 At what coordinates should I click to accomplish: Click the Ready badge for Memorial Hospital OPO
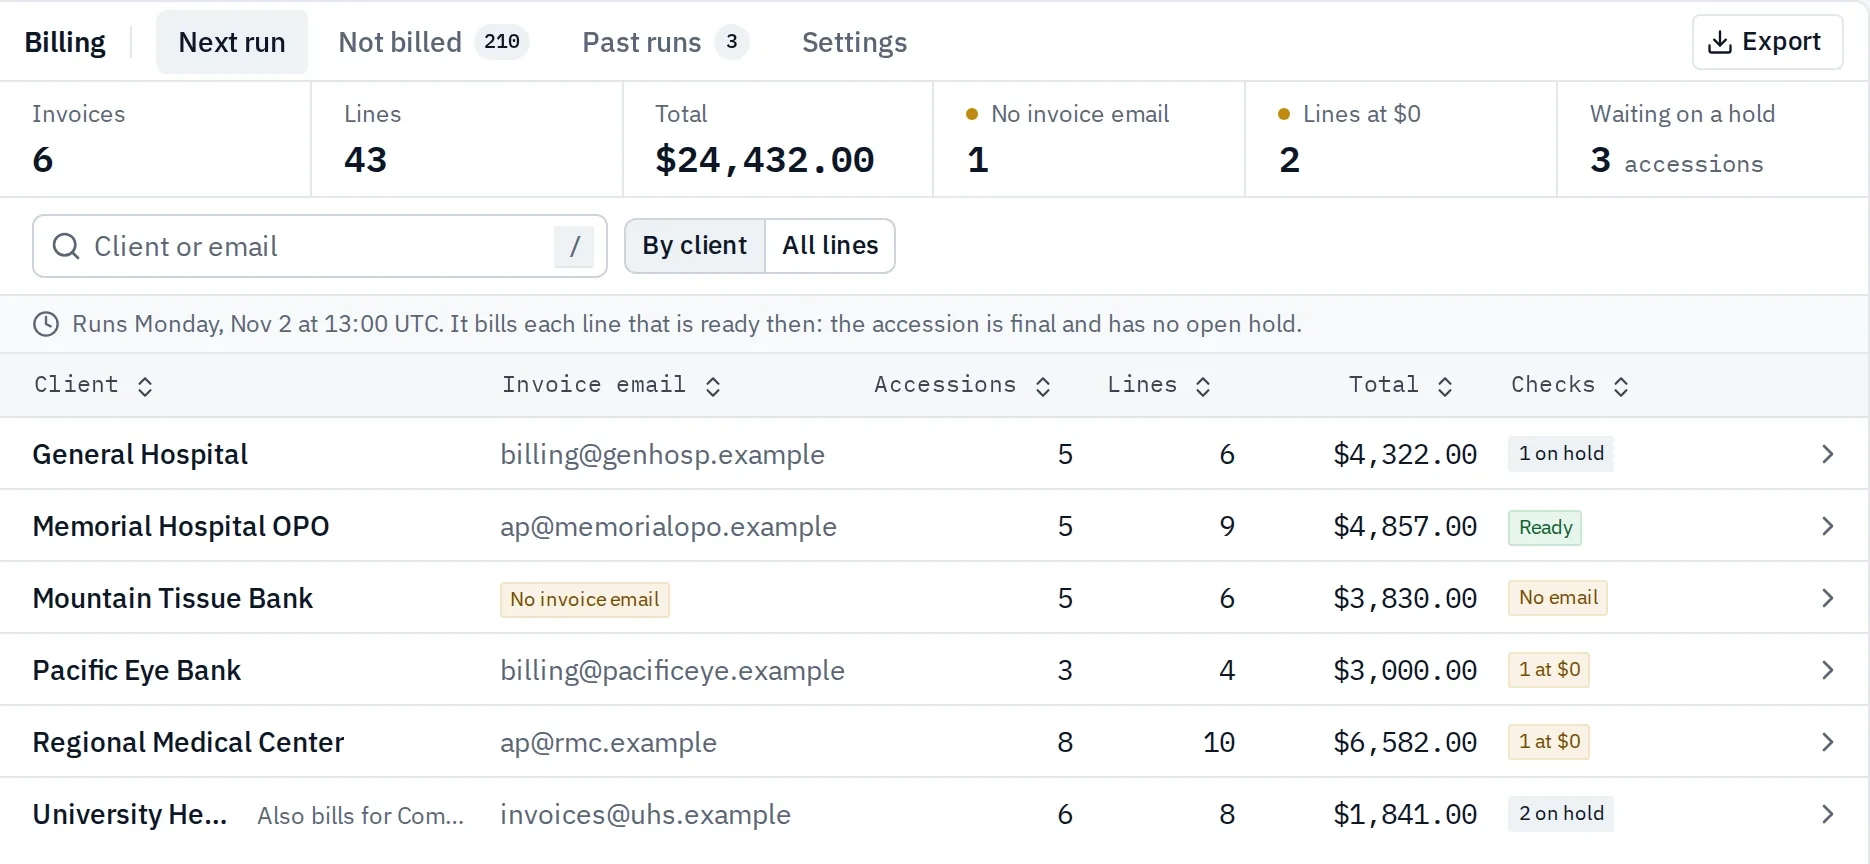coord(1545,527)
